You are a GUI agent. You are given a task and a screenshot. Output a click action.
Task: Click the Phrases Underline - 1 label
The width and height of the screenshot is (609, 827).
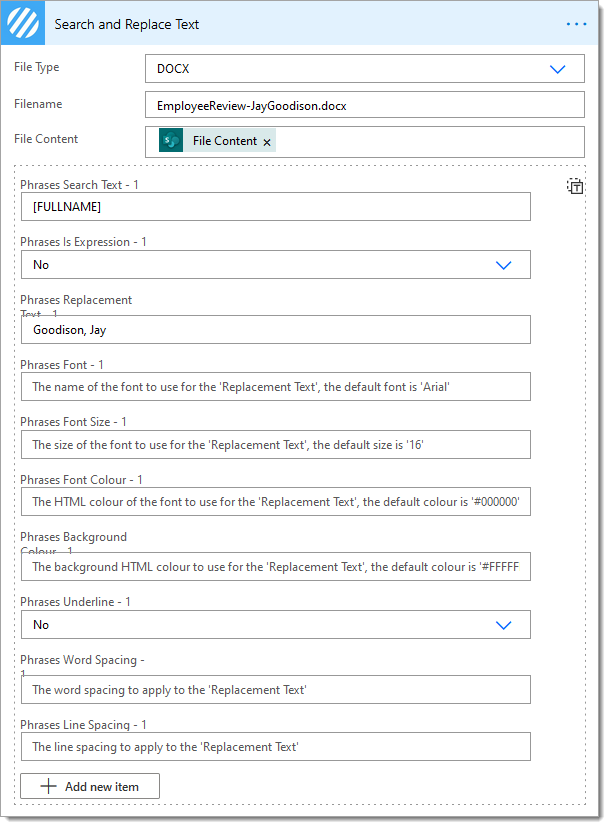pyautogui.click(x=75, y=602)
